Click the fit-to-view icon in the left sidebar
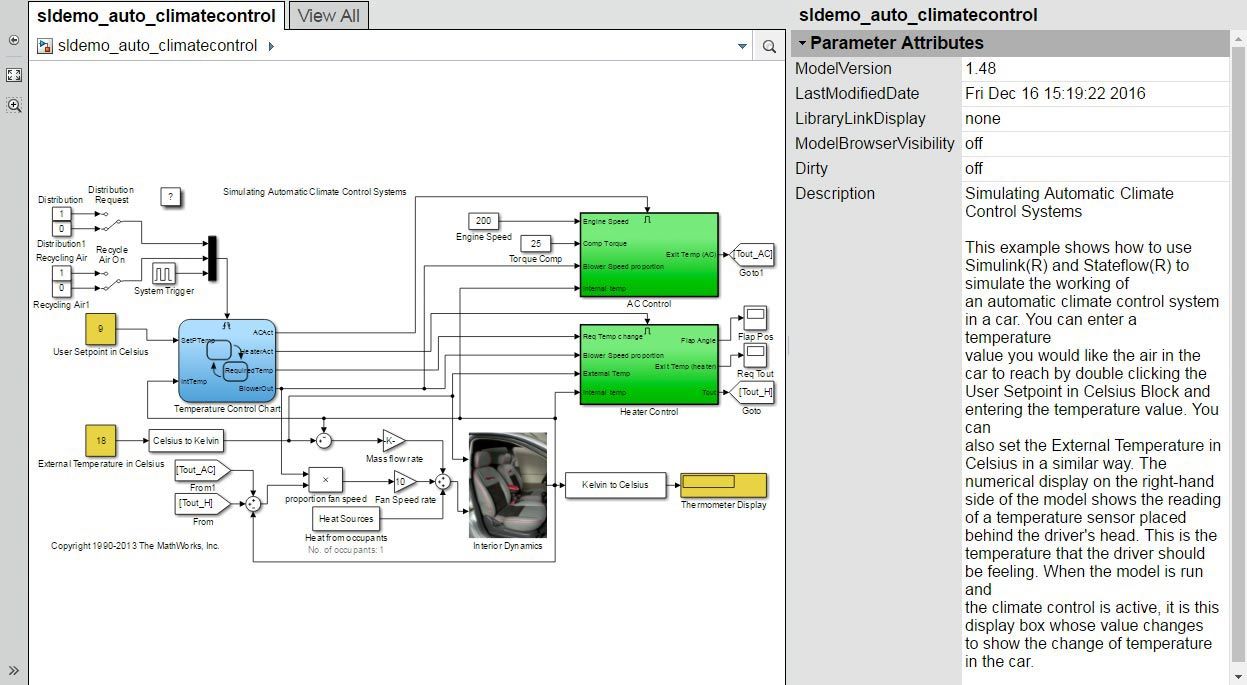The width and height of the screenshot is (1247, 685). pyautogui.click(x=14, y=75)
